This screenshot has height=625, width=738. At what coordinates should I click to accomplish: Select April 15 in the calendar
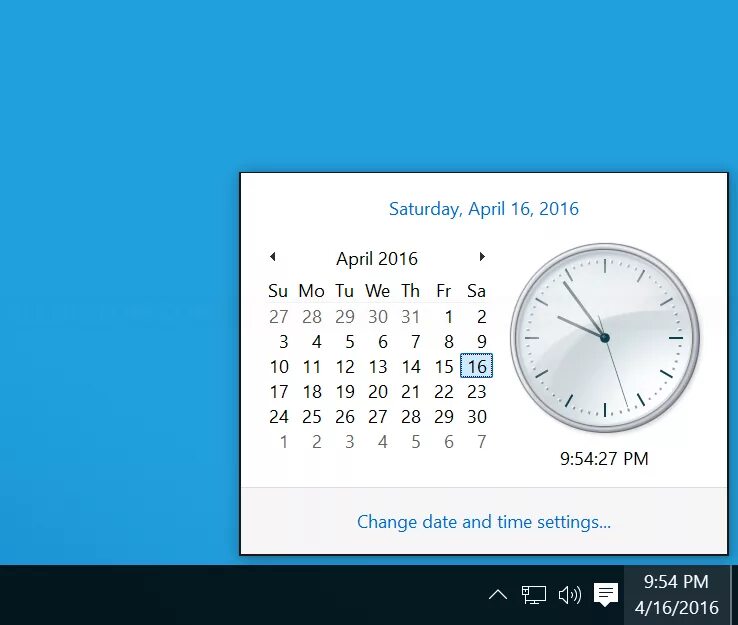pos(444,367)
